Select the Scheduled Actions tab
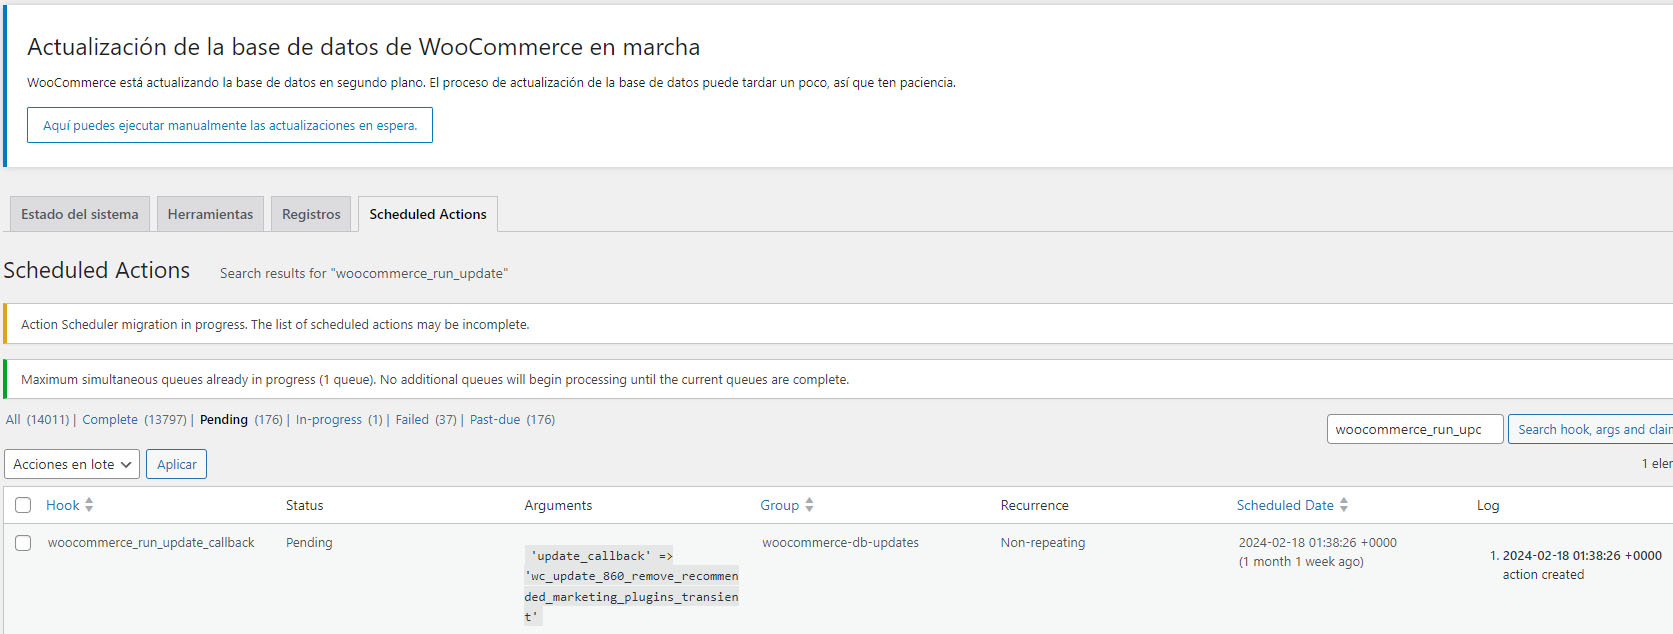 [428, 214]
